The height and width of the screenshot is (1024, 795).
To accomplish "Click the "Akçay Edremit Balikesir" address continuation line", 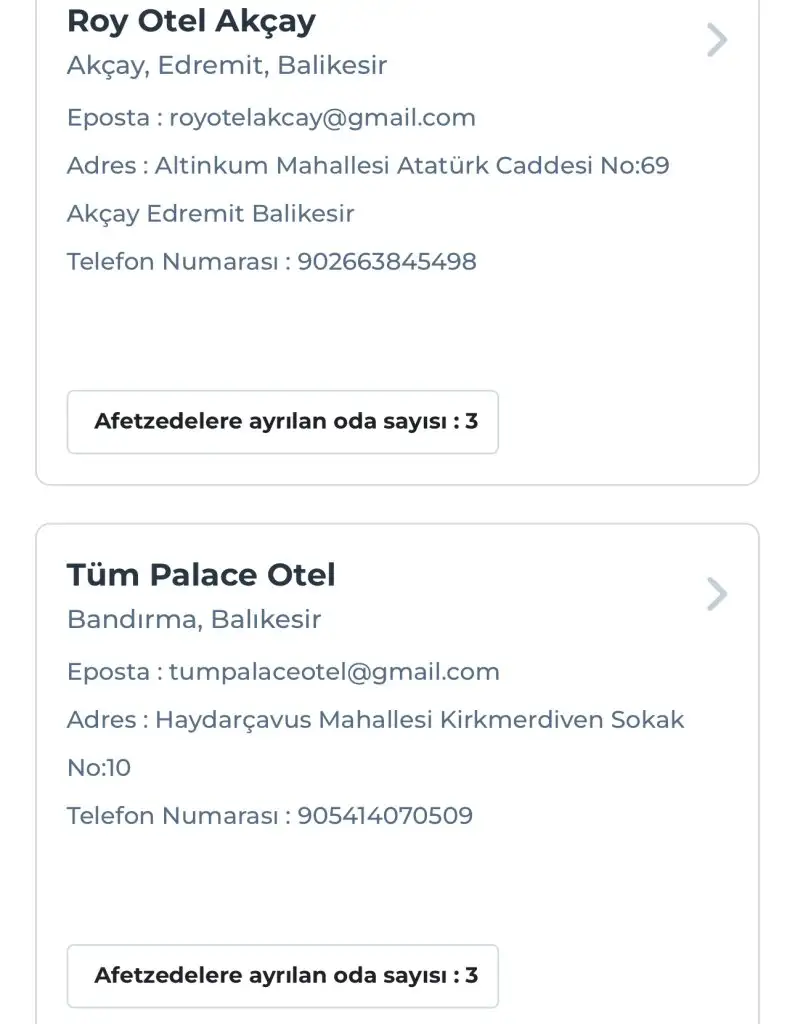I will [x=210, y=214].
